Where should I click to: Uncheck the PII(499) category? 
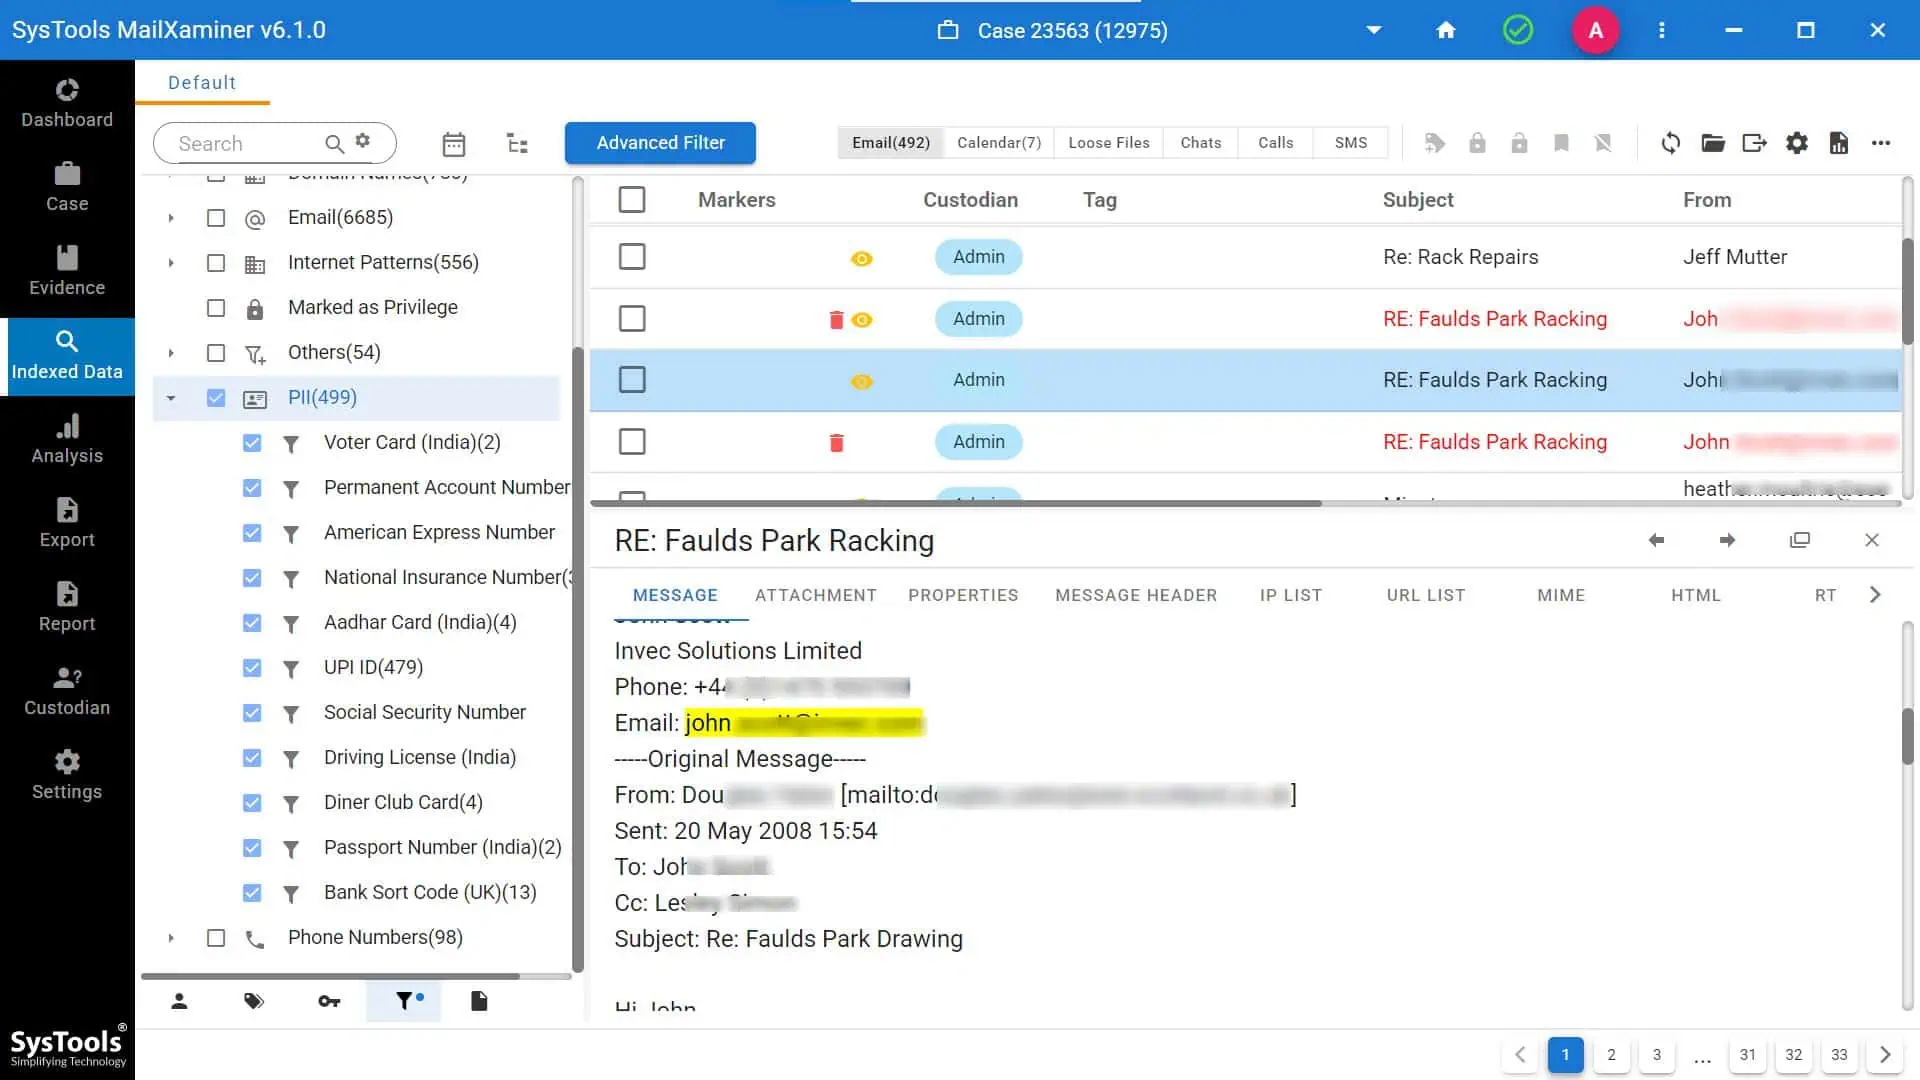tap(216, 397)
